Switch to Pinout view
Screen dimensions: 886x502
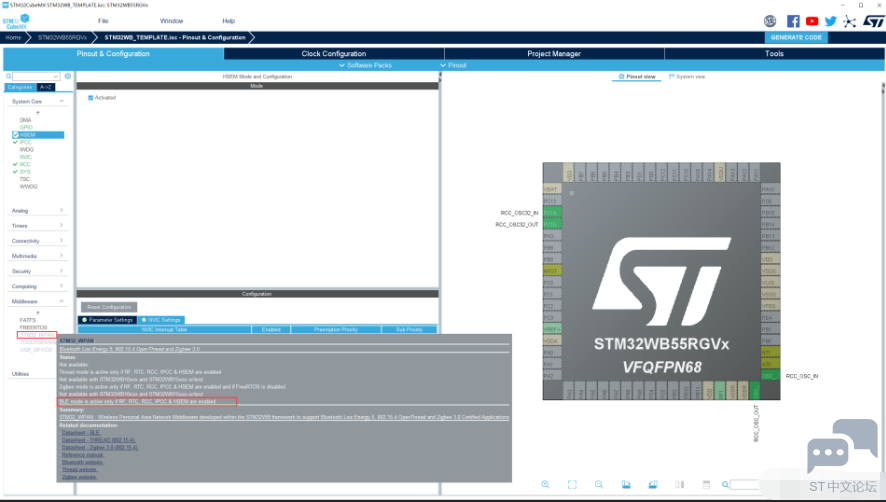pyautogui.click(x=637, y=76)
